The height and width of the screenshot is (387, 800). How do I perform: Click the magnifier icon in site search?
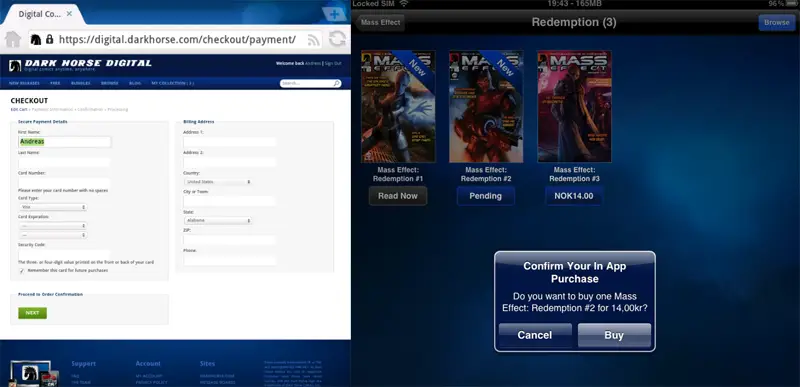(337, 83)
